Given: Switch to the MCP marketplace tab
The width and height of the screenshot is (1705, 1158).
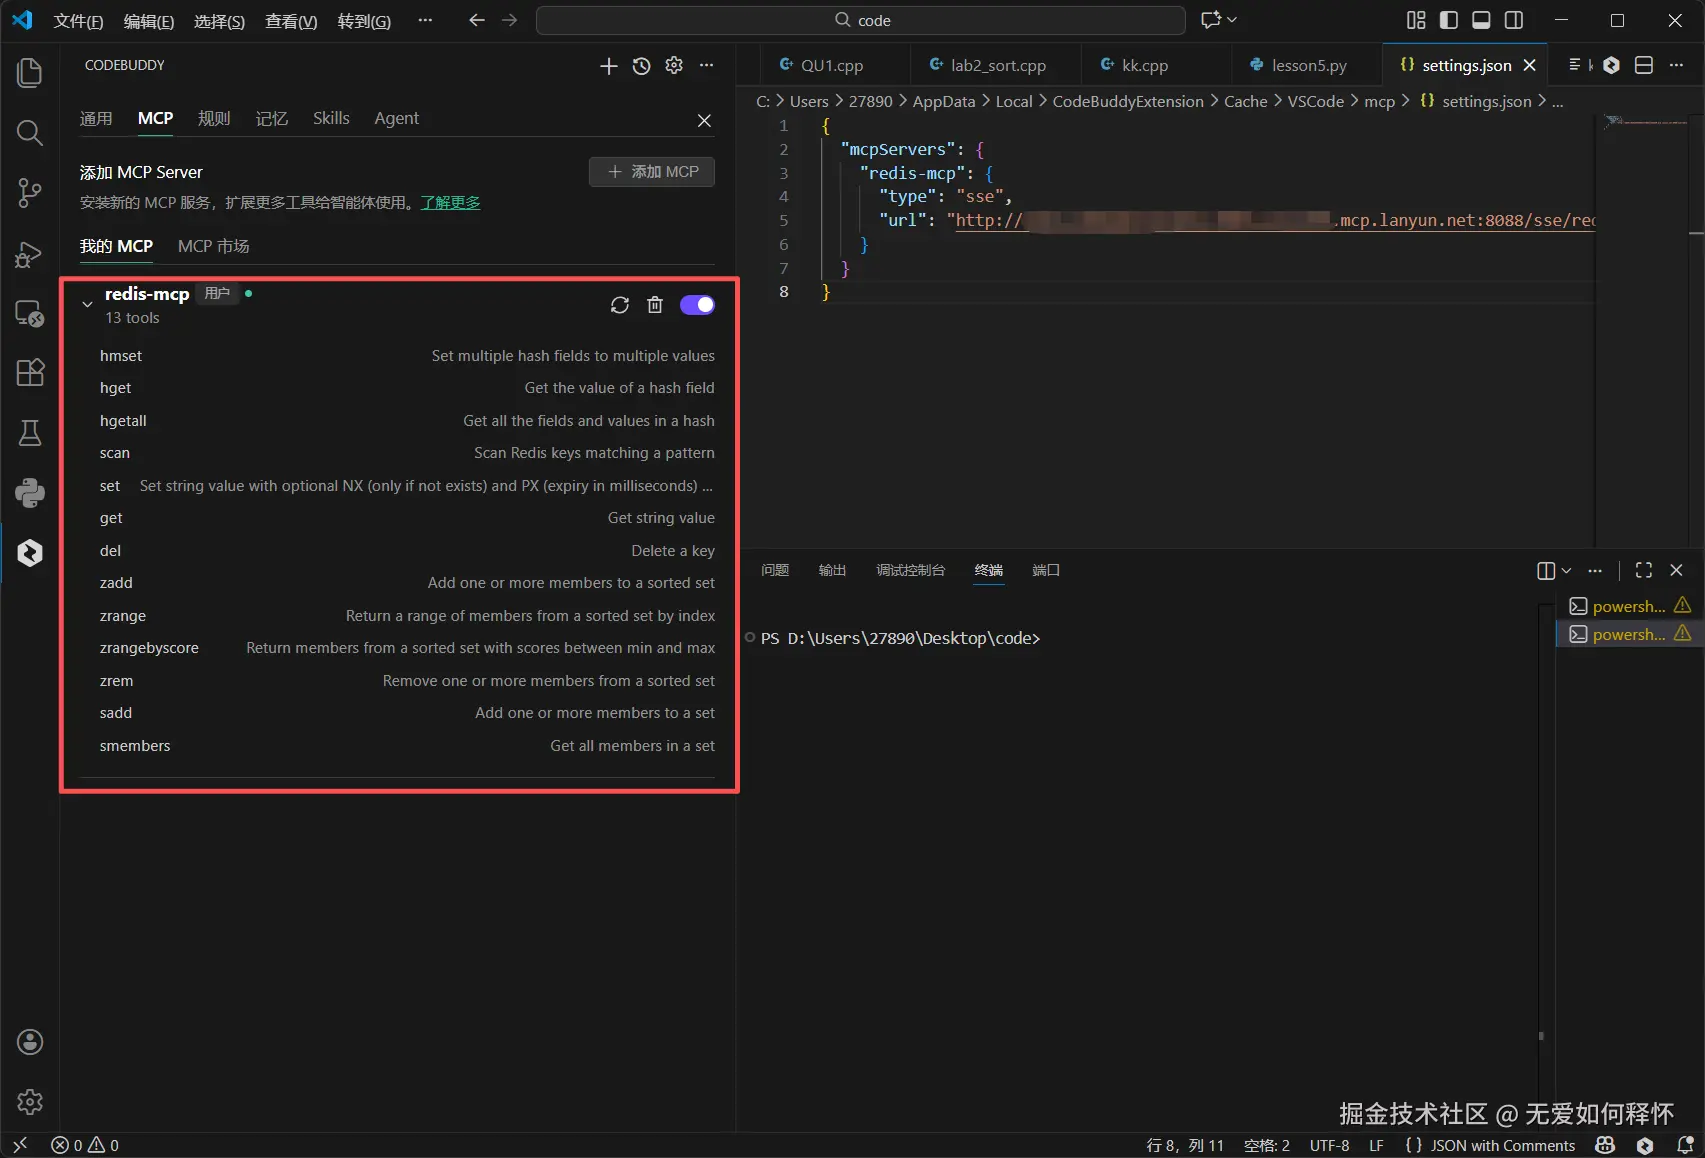Looking at the screenshot, I should pos(213,246).
